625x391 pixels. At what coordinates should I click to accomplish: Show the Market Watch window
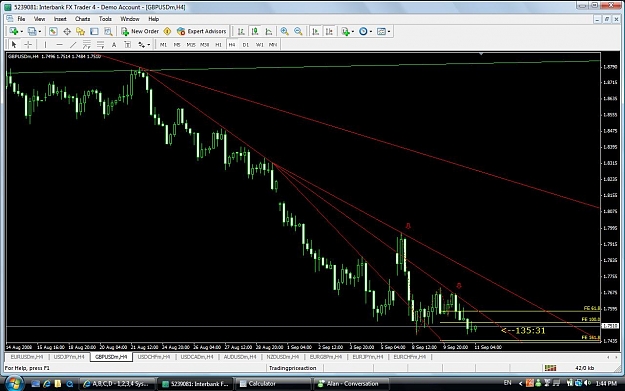click(53, 31)
